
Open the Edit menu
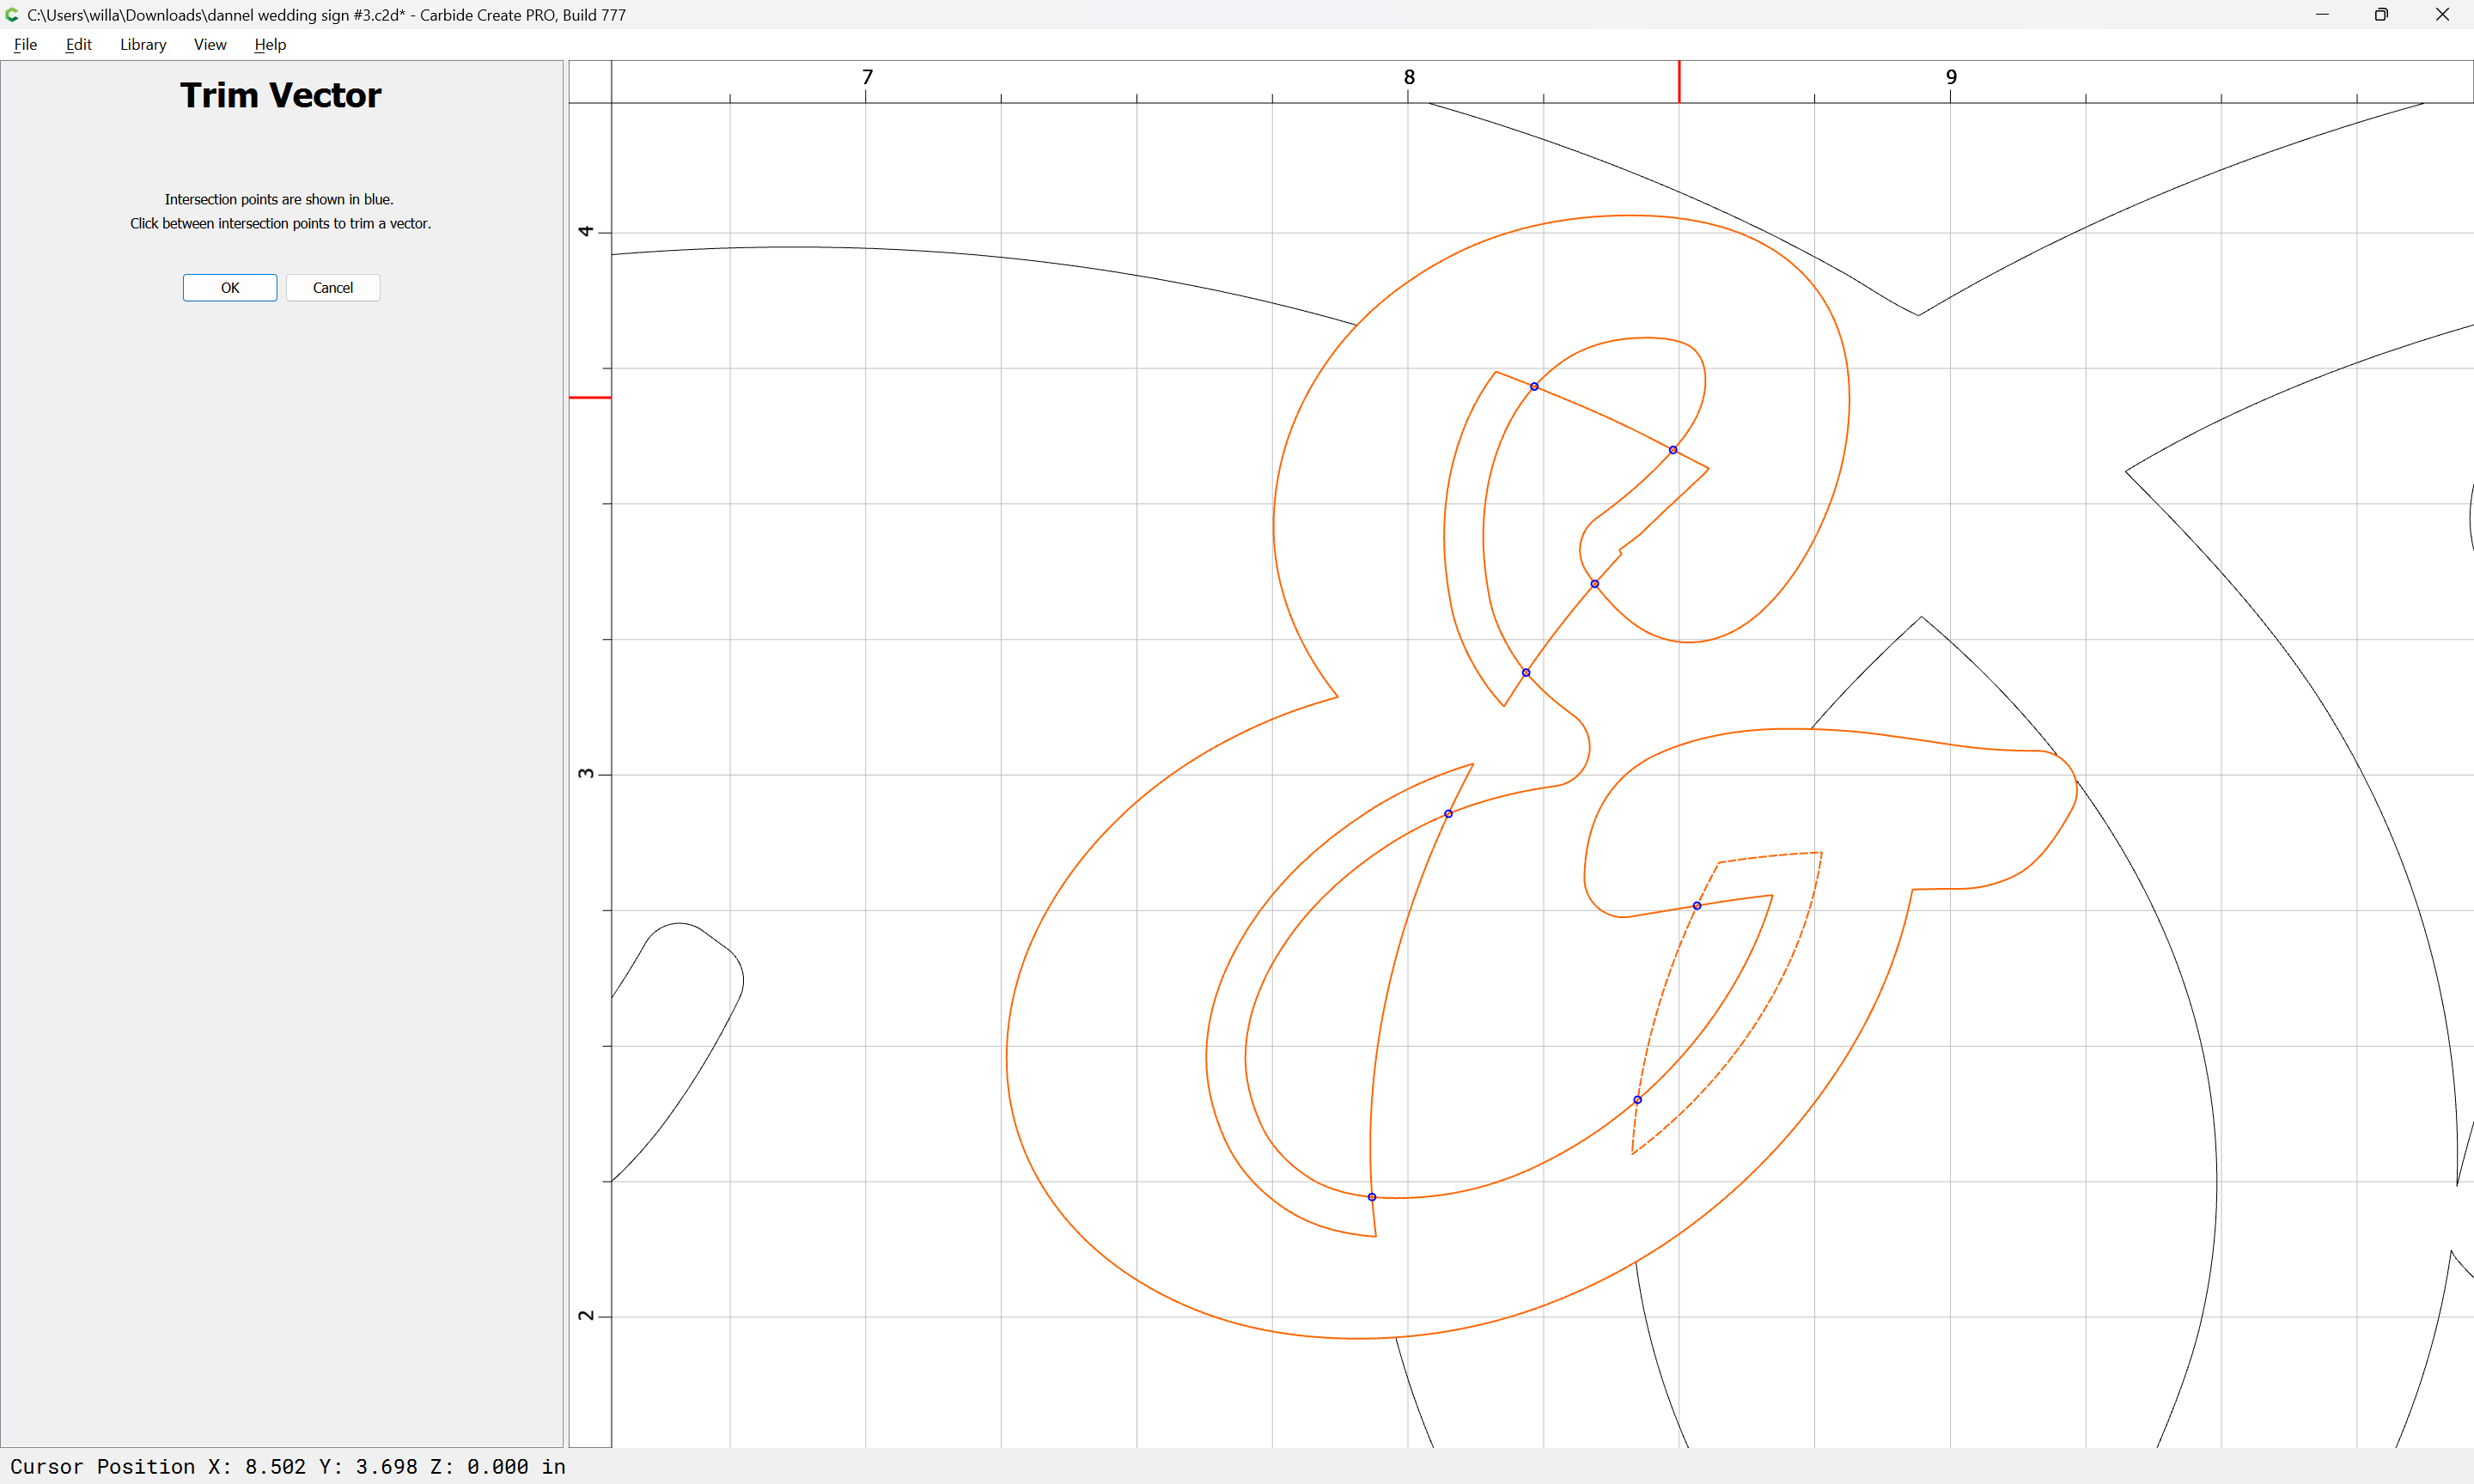click(78, 44)
